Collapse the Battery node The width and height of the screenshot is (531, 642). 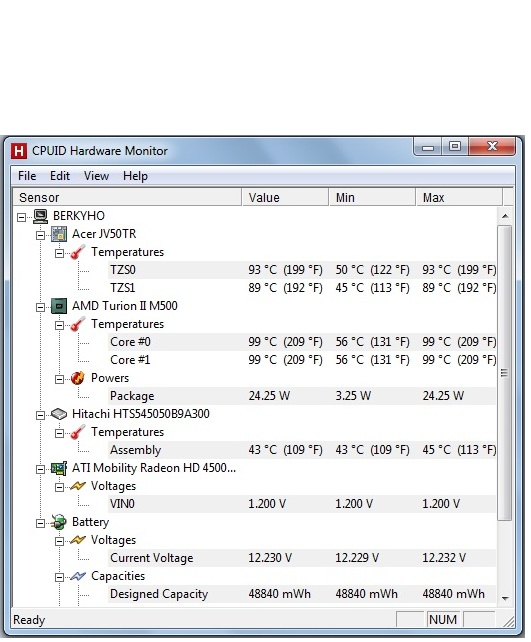[40, 523]
